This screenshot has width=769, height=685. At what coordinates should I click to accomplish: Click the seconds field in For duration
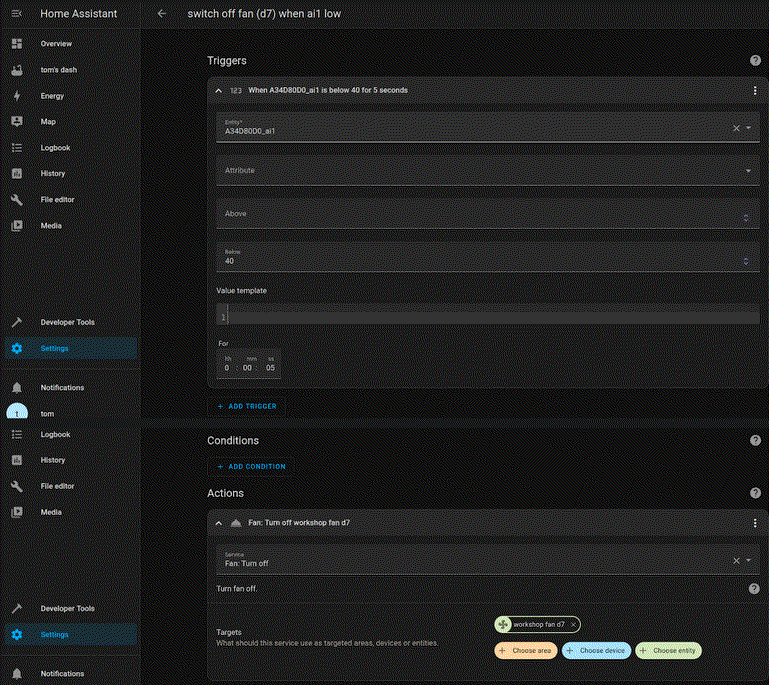(x=267, y=368)
